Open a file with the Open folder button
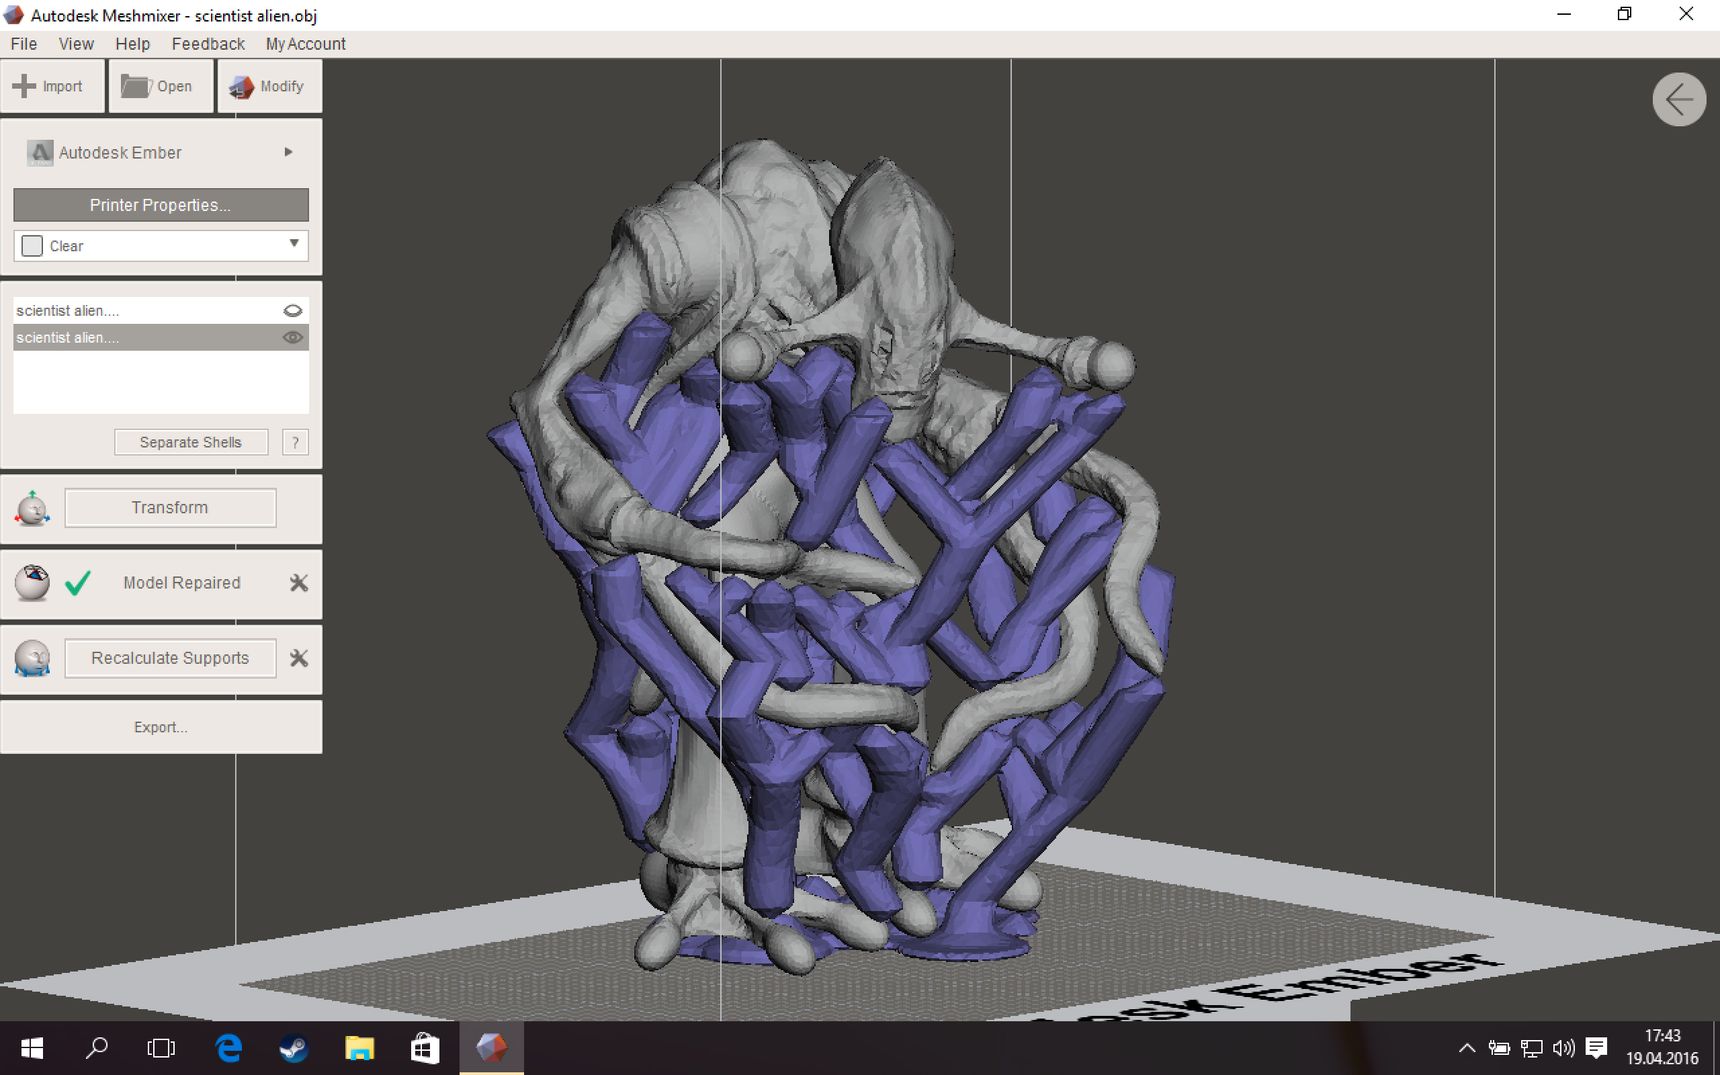Screen dimensions: 1720x1075 160,86
